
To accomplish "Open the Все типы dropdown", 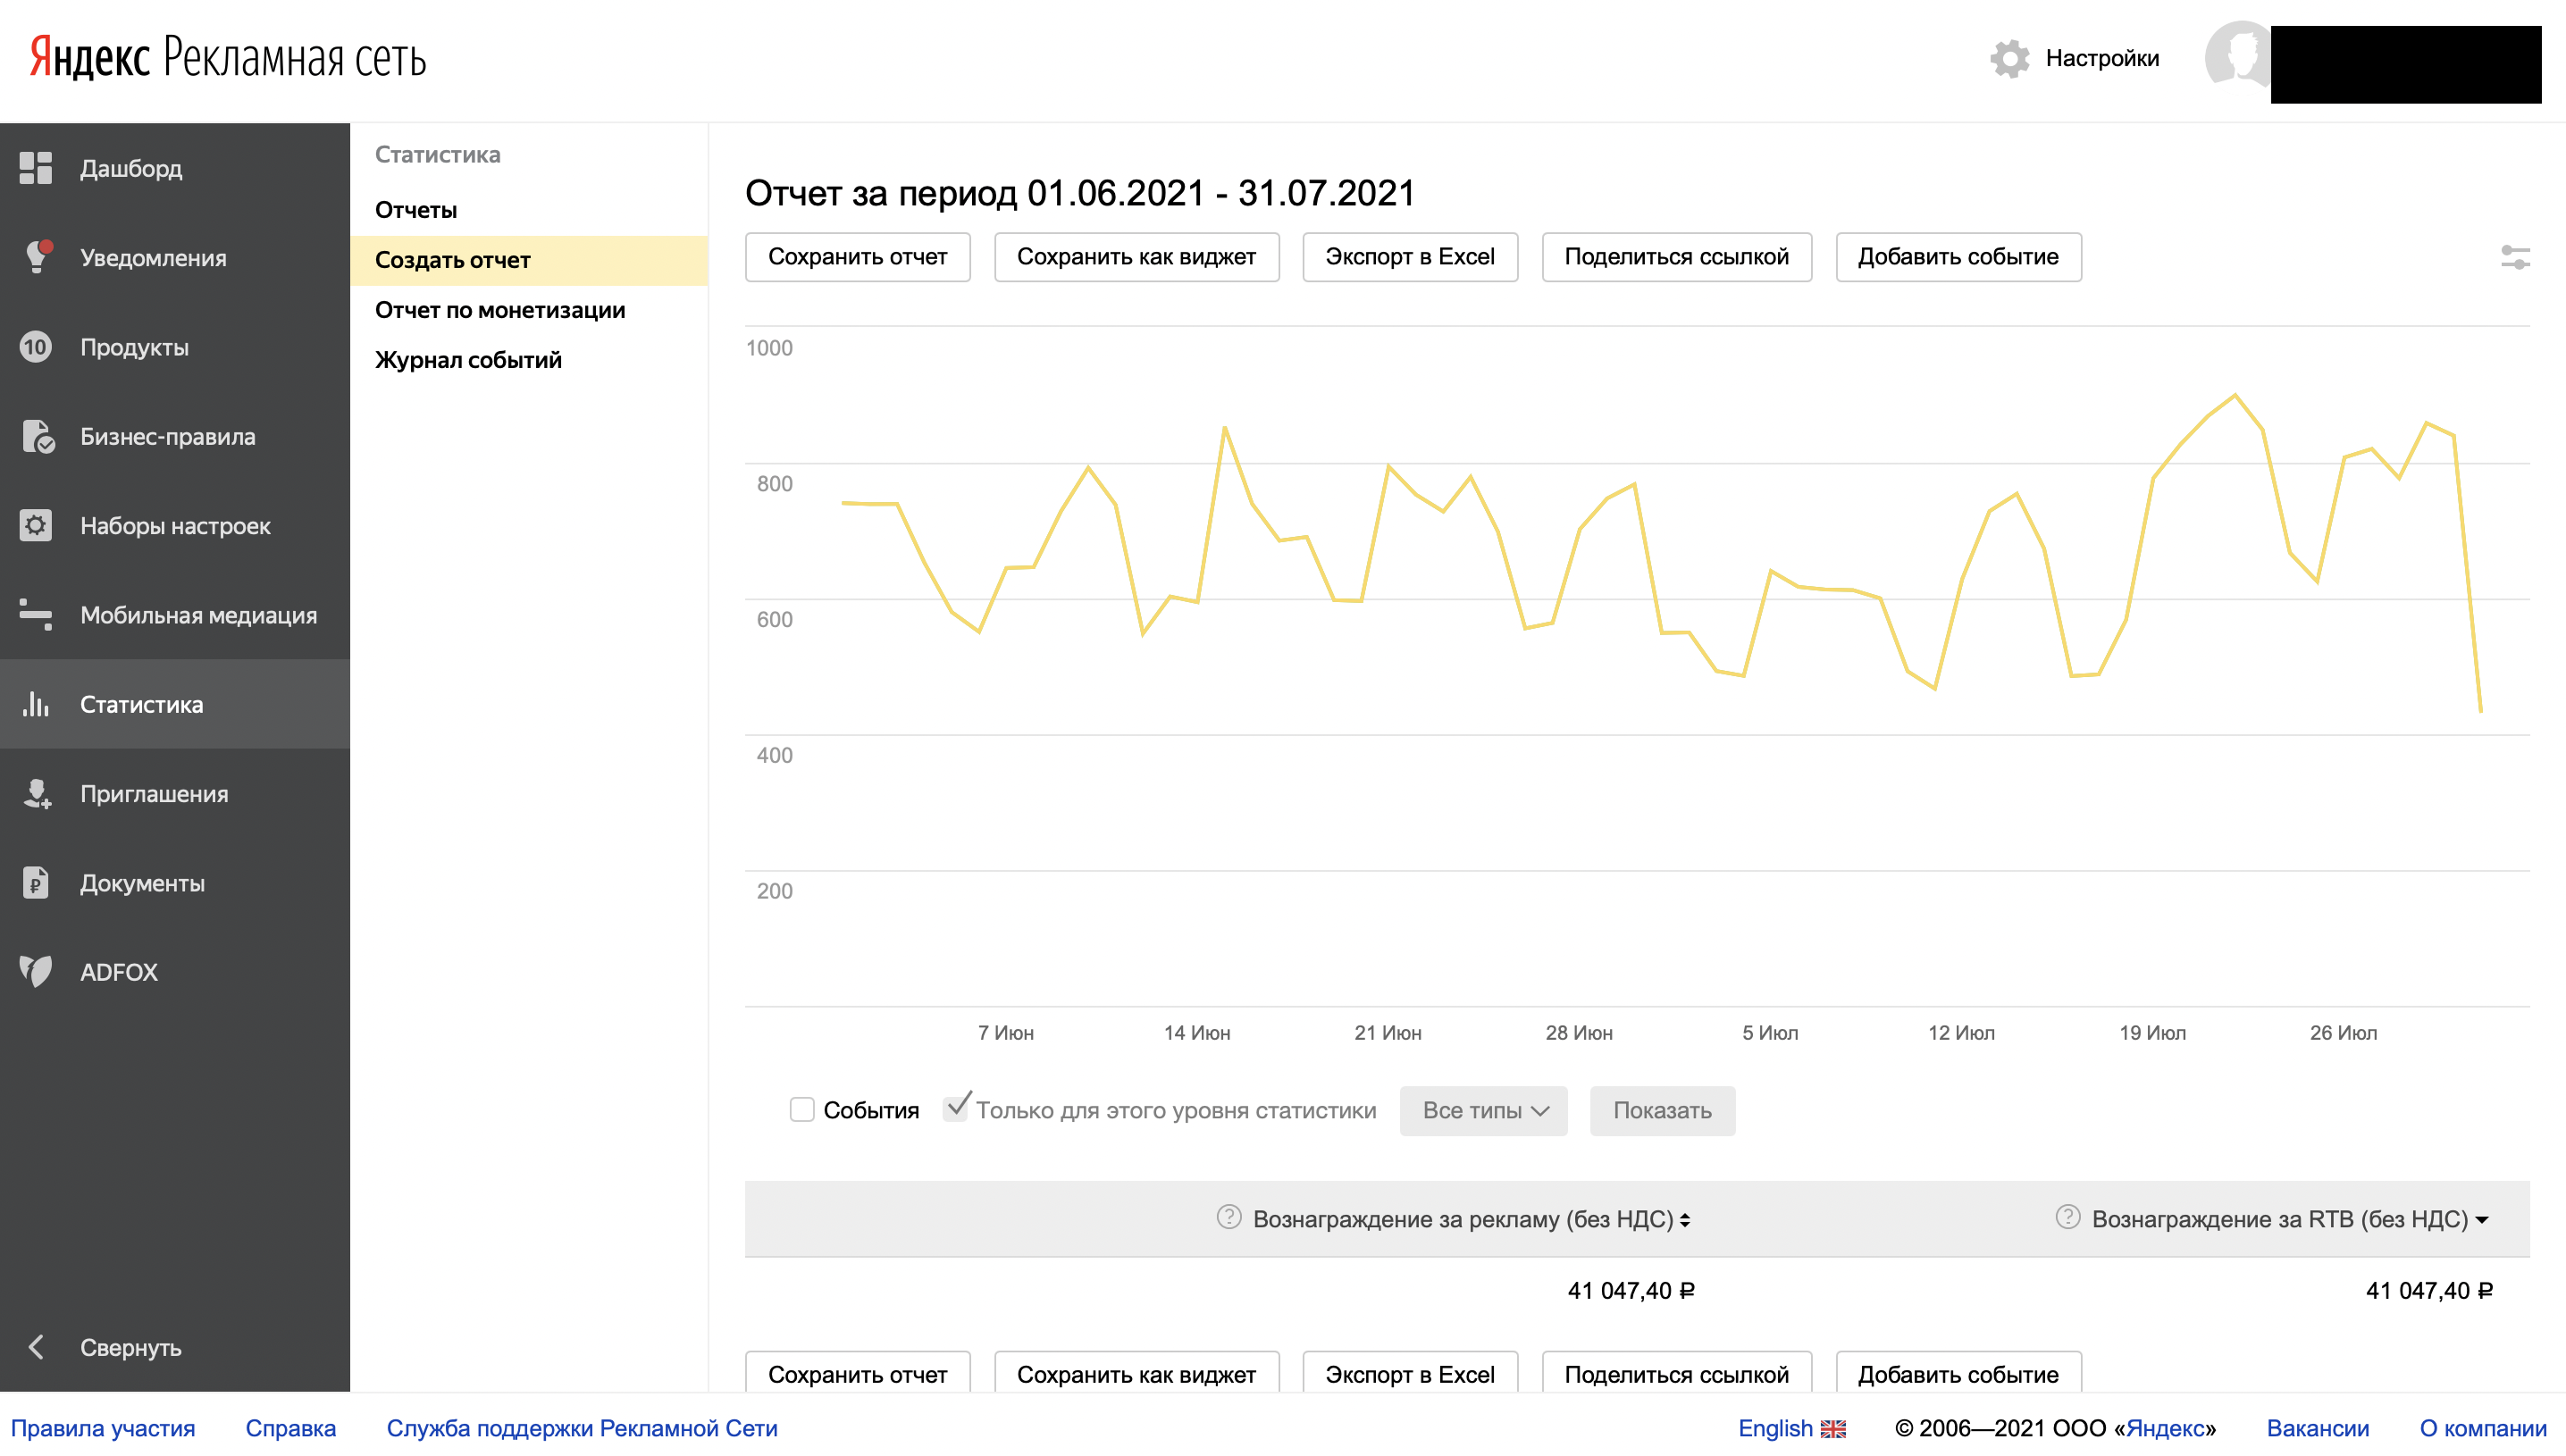I will 1483,1110.
